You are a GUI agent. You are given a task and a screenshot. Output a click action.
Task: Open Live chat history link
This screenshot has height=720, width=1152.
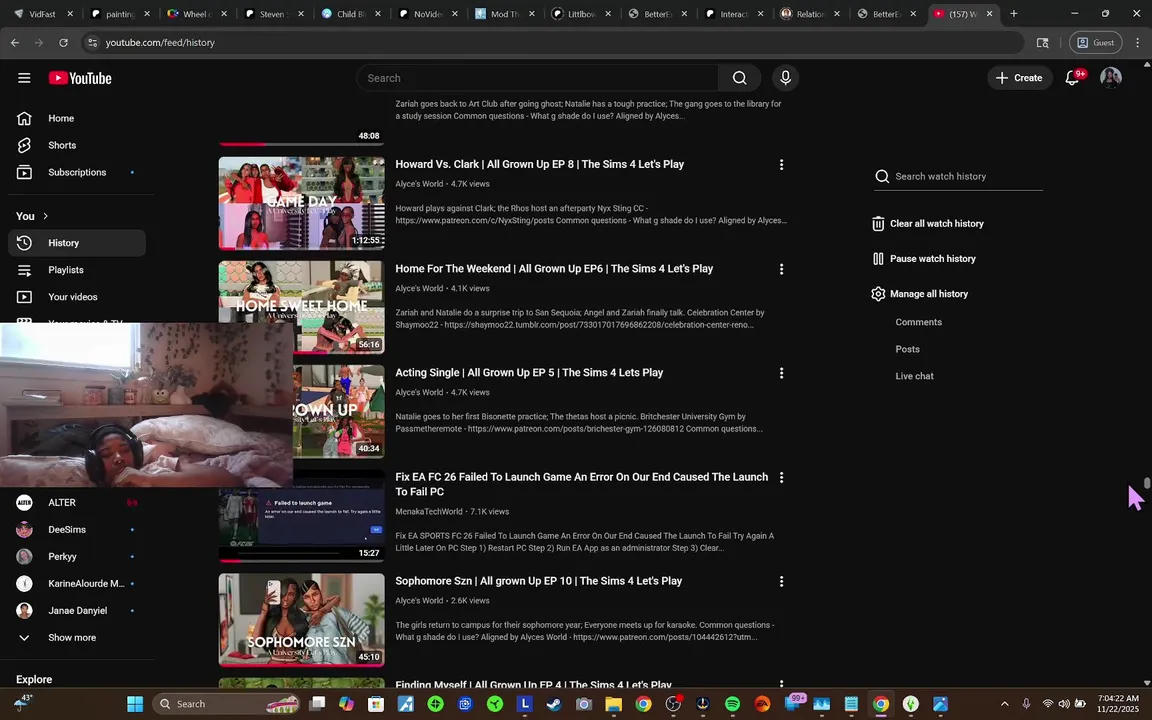click(915, 376)
